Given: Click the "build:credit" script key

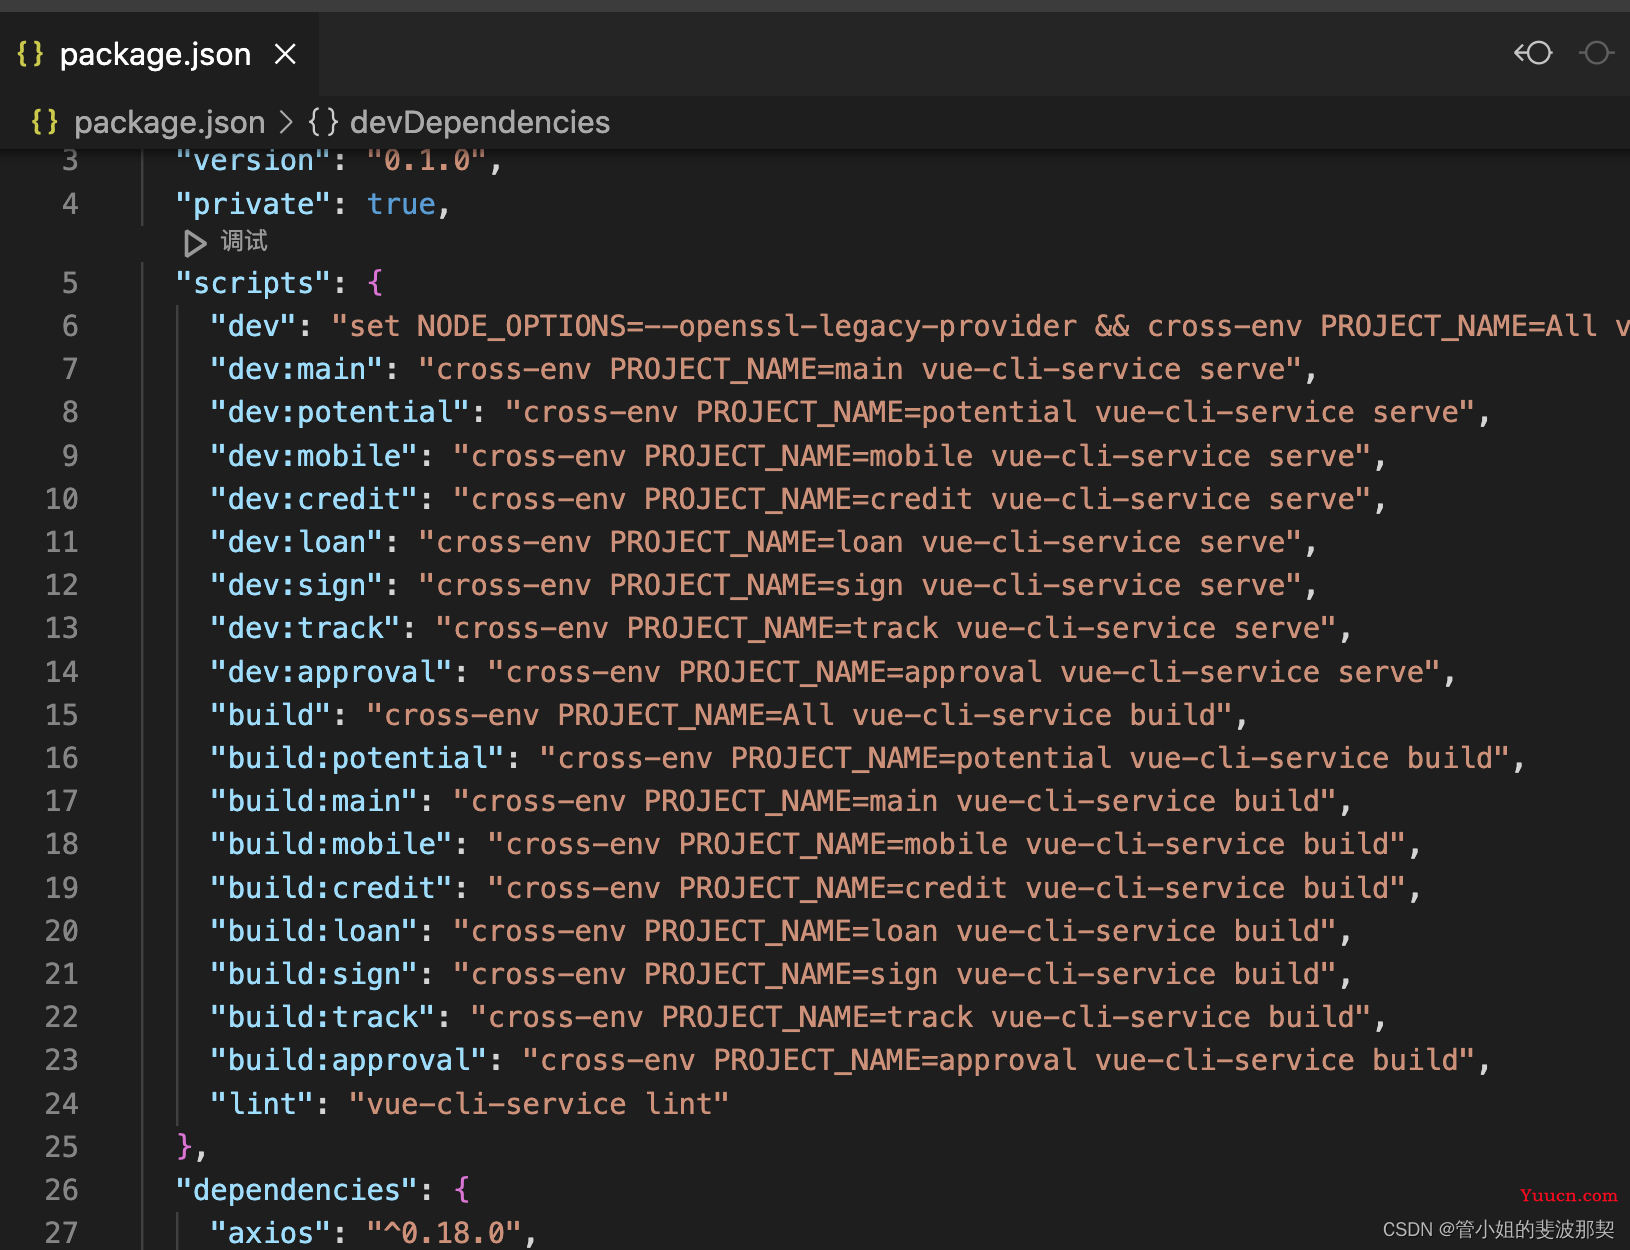Looking at the screenshot, I should pos(332,888).
